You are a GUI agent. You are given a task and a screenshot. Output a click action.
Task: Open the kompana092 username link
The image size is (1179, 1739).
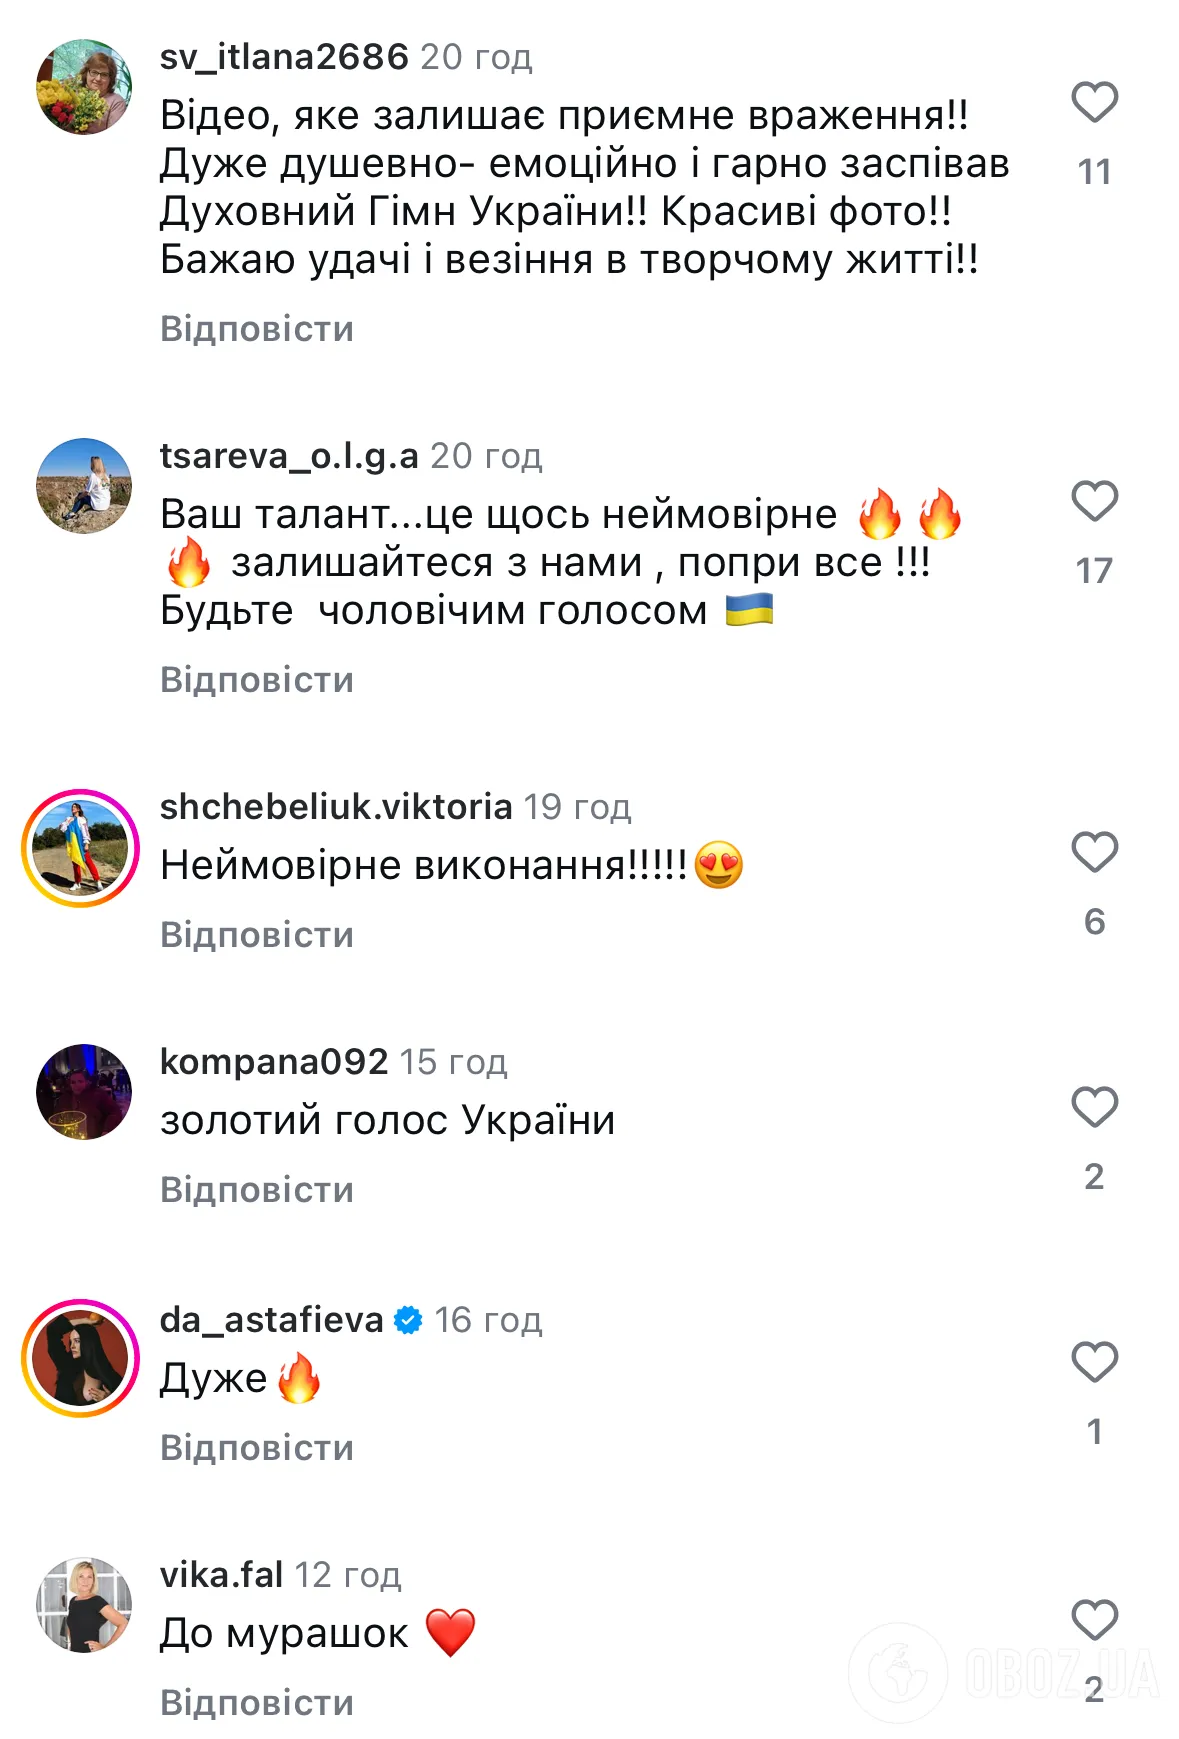click(x=274, y=1061)
